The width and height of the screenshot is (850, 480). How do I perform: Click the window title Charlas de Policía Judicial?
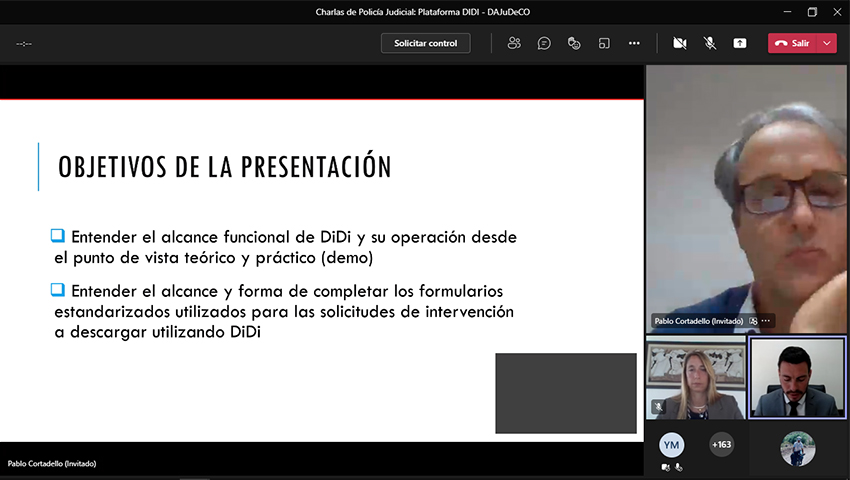tap(423, 12)
